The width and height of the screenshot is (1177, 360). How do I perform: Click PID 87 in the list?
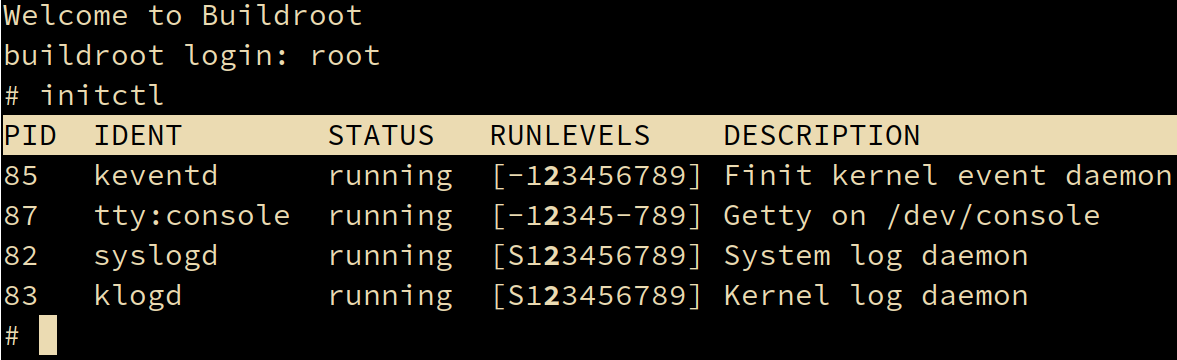tap(21, 216)
